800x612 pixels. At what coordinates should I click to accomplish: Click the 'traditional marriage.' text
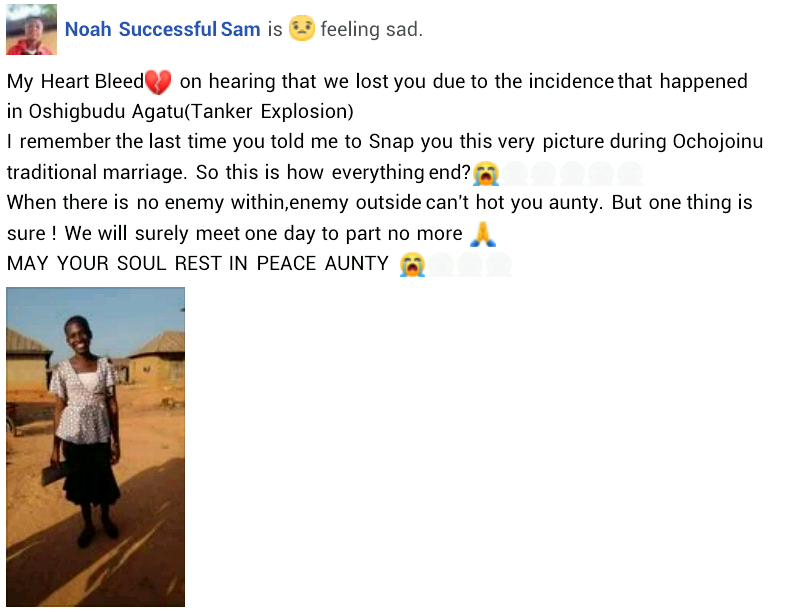pyautogui.click(x=97, y=172)
